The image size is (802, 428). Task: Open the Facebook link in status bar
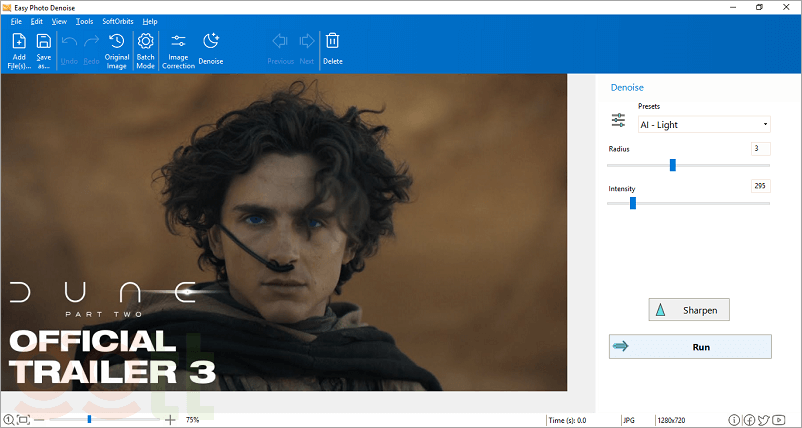(x=749, y=420)
